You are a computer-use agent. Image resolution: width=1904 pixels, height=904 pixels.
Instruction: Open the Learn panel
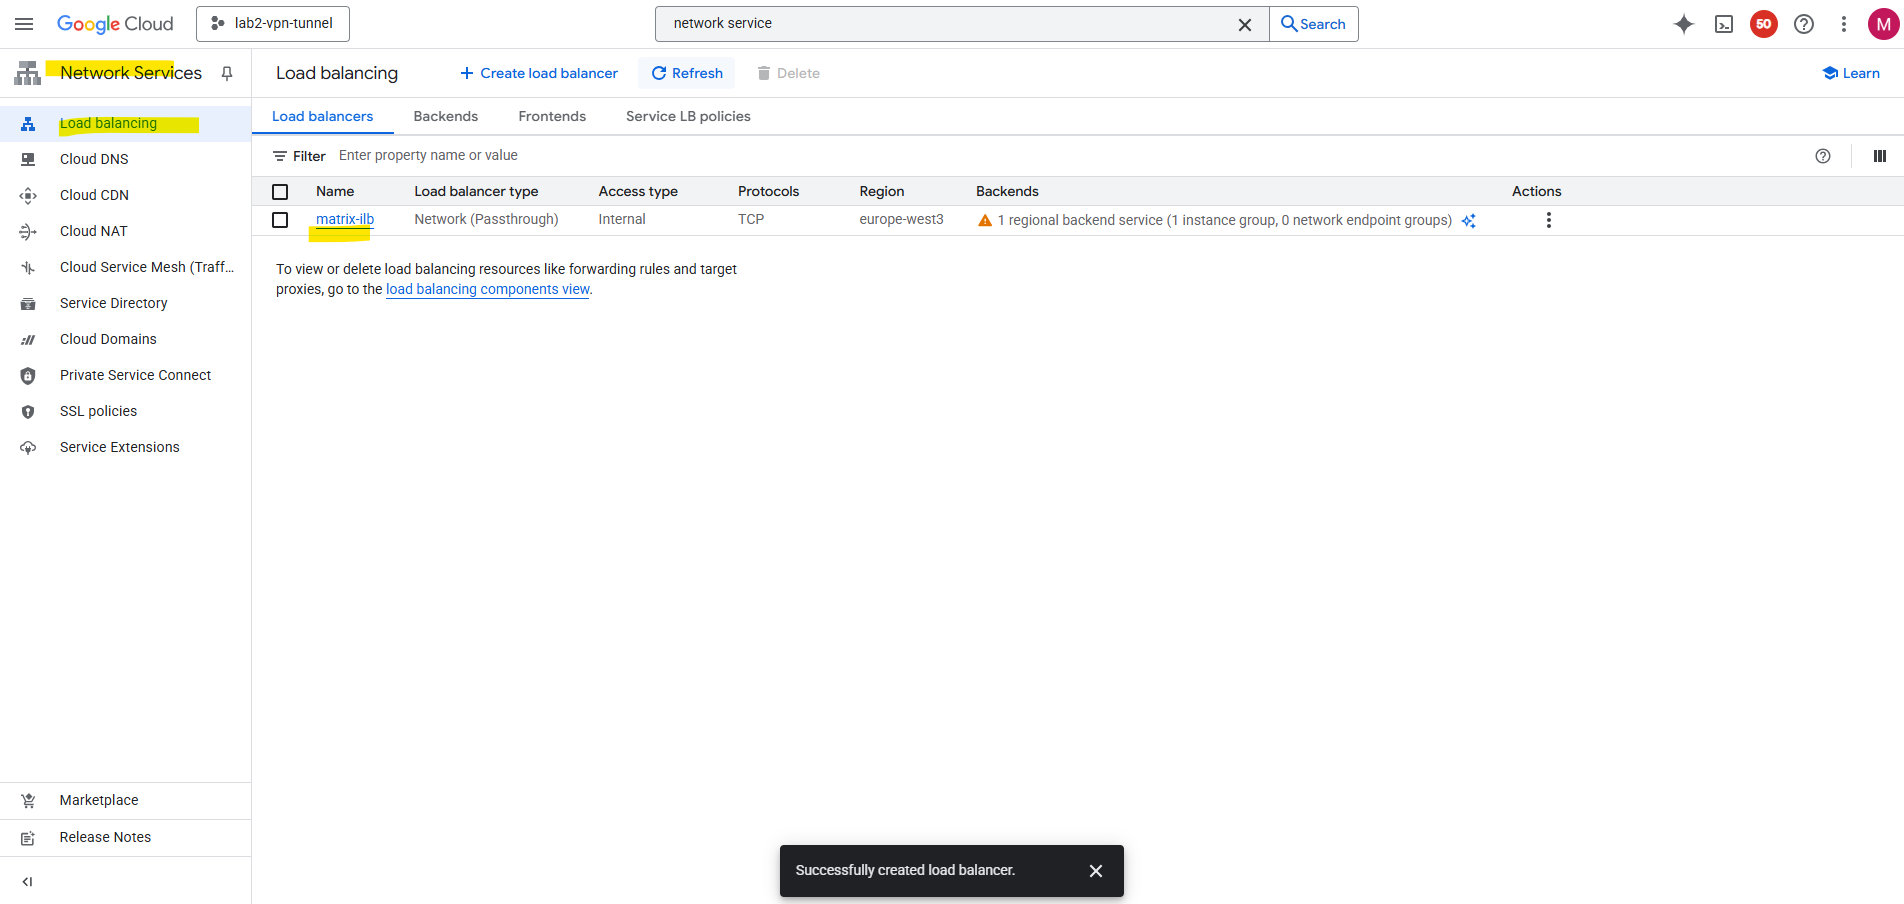tap(1851, 73)
